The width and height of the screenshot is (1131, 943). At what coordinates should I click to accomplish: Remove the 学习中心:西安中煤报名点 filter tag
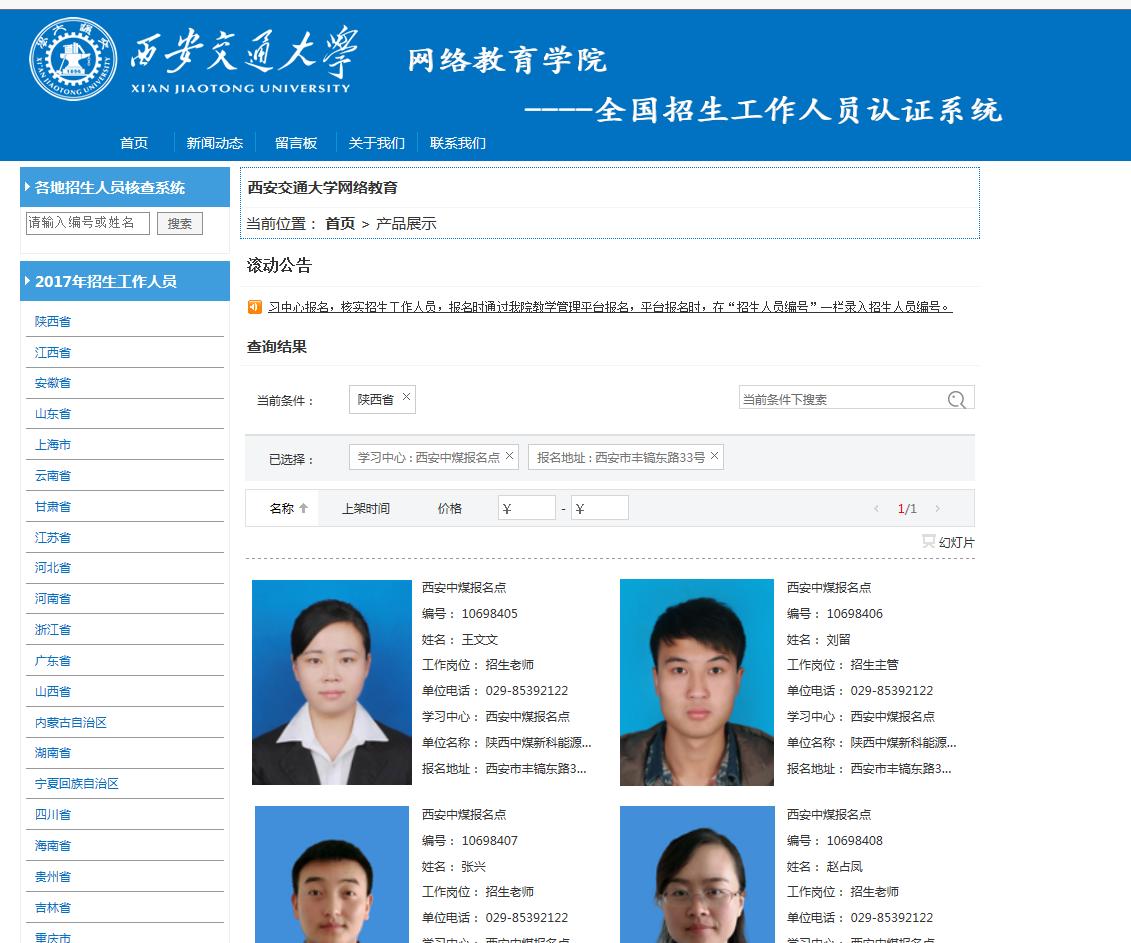point(508,455)
